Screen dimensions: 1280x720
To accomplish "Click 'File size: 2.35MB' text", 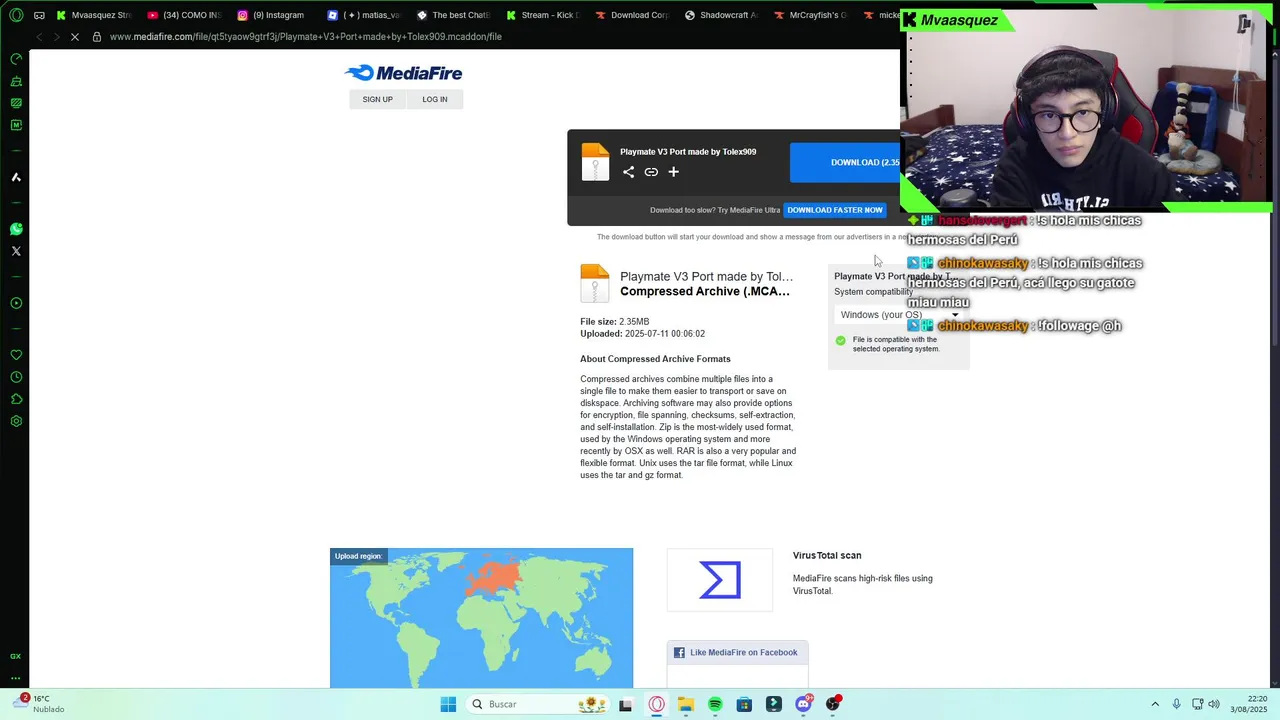I will pos(615,322).
